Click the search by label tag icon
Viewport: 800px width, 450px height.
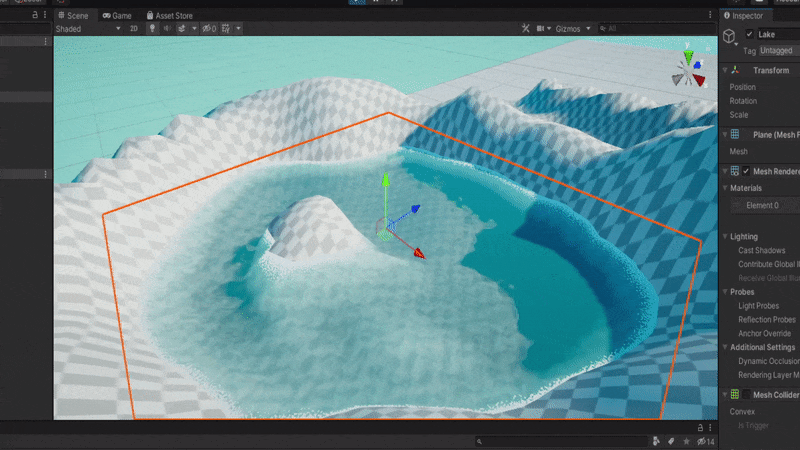pyautogui.click(x=670, y=441)
